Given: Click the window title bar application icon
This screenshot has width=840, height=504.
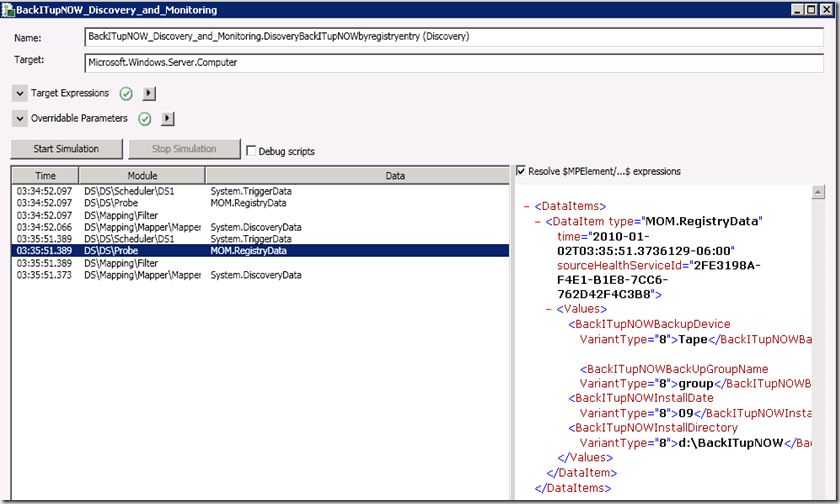Looking at the screenshot, I should tap(8, 10).
